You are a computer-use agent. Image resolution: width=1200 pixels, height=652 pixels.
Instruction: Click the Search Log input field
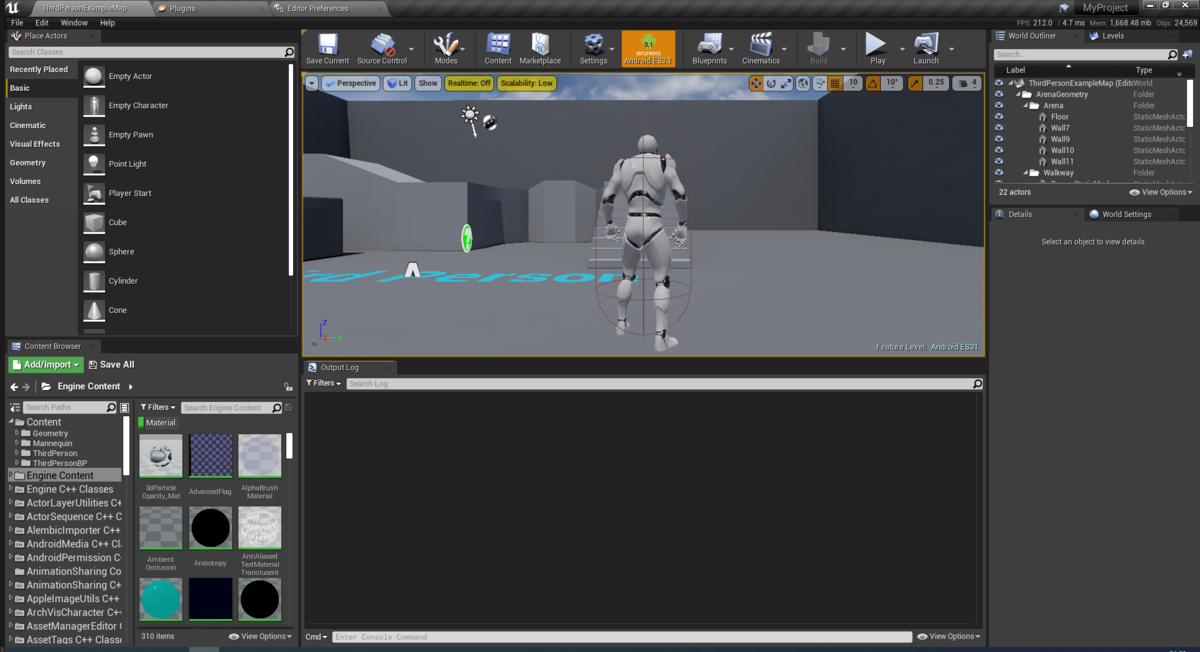click(x=665, y=384)
